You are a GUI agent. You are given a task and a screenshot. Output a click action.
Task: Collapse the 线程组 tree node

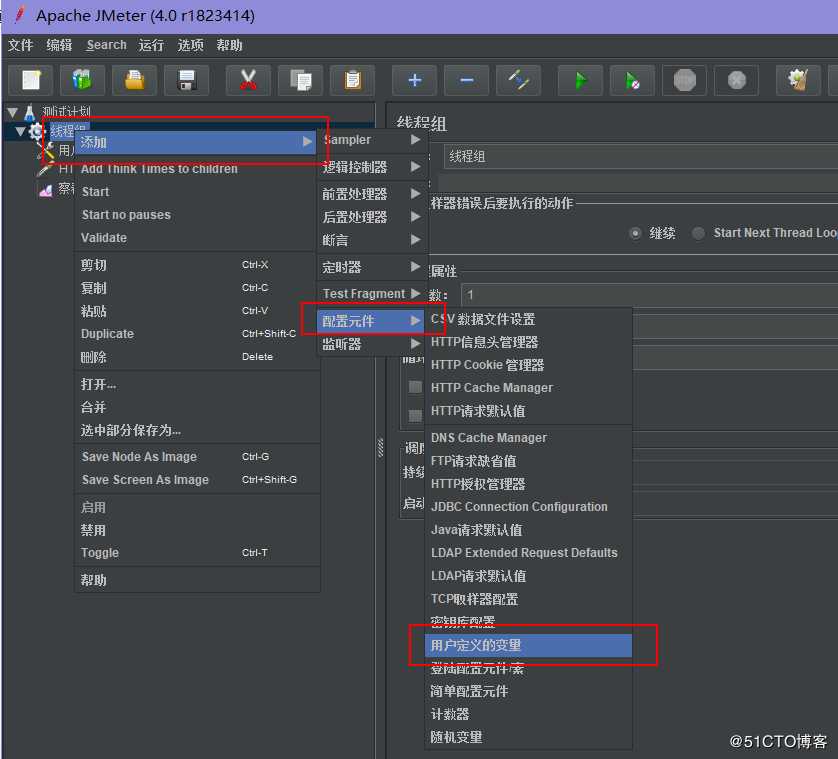(20, 131)
